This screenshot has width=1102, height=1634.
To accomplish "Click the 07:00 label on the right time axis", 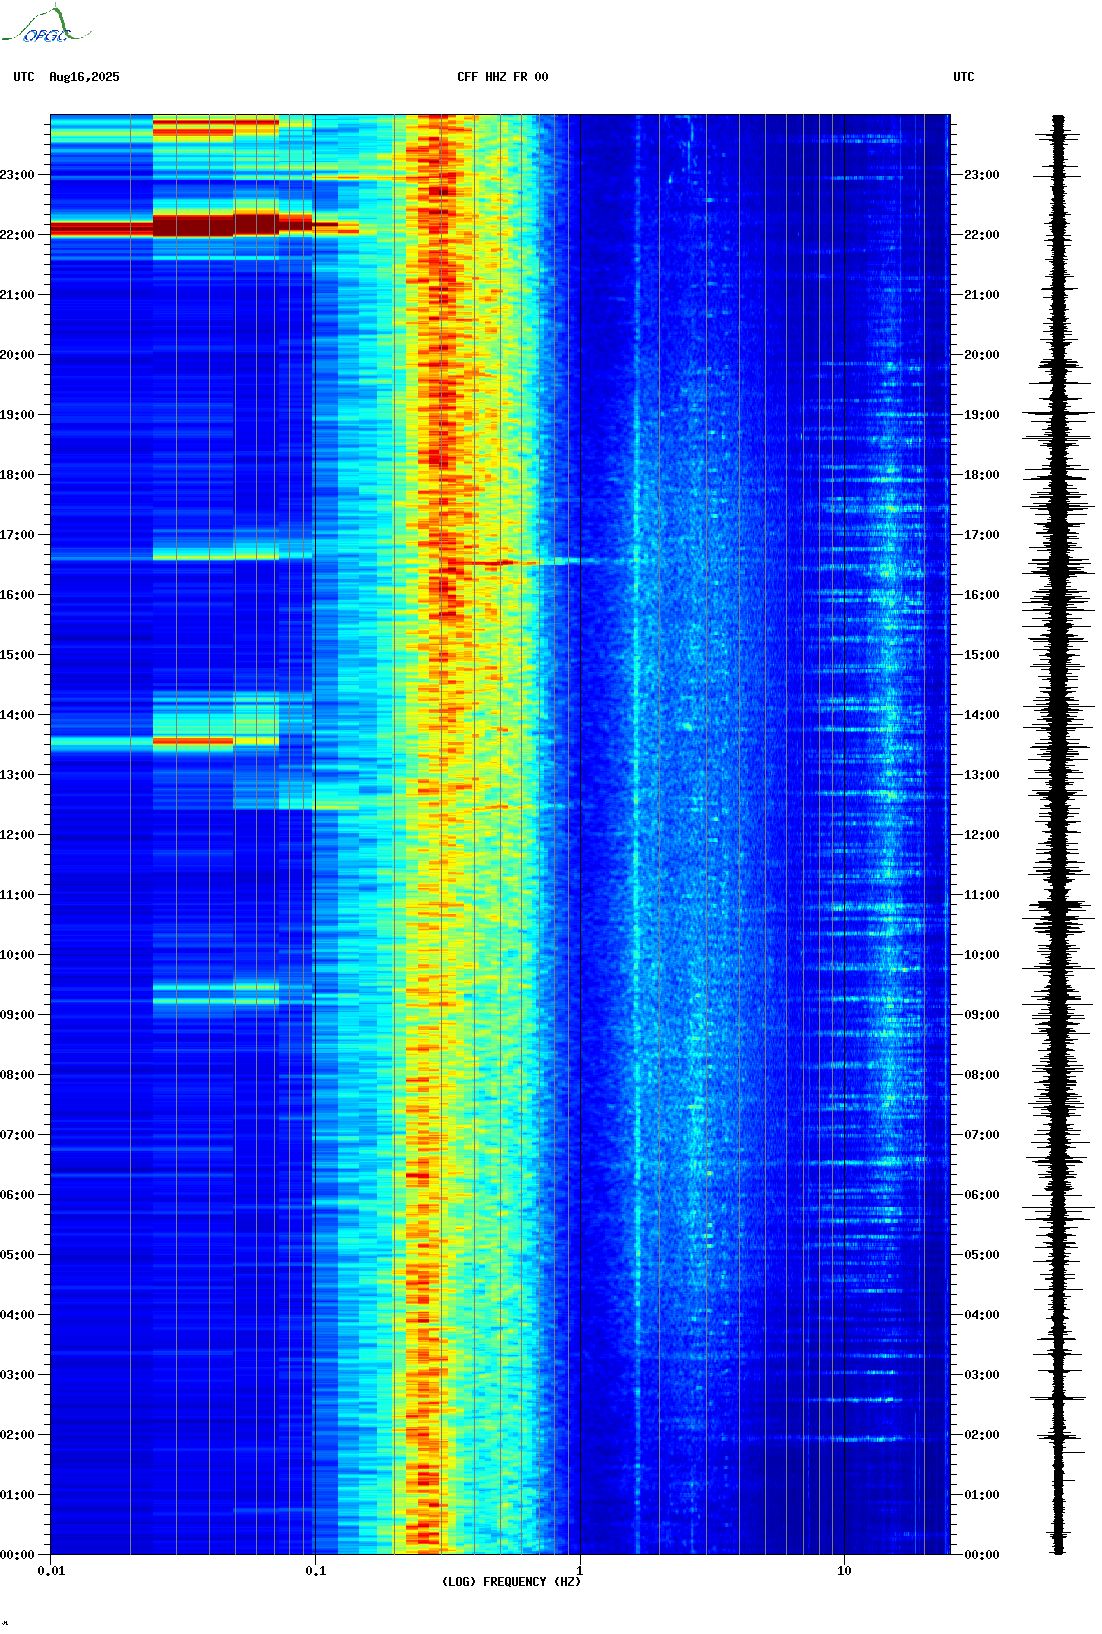I will [982, 1135].
